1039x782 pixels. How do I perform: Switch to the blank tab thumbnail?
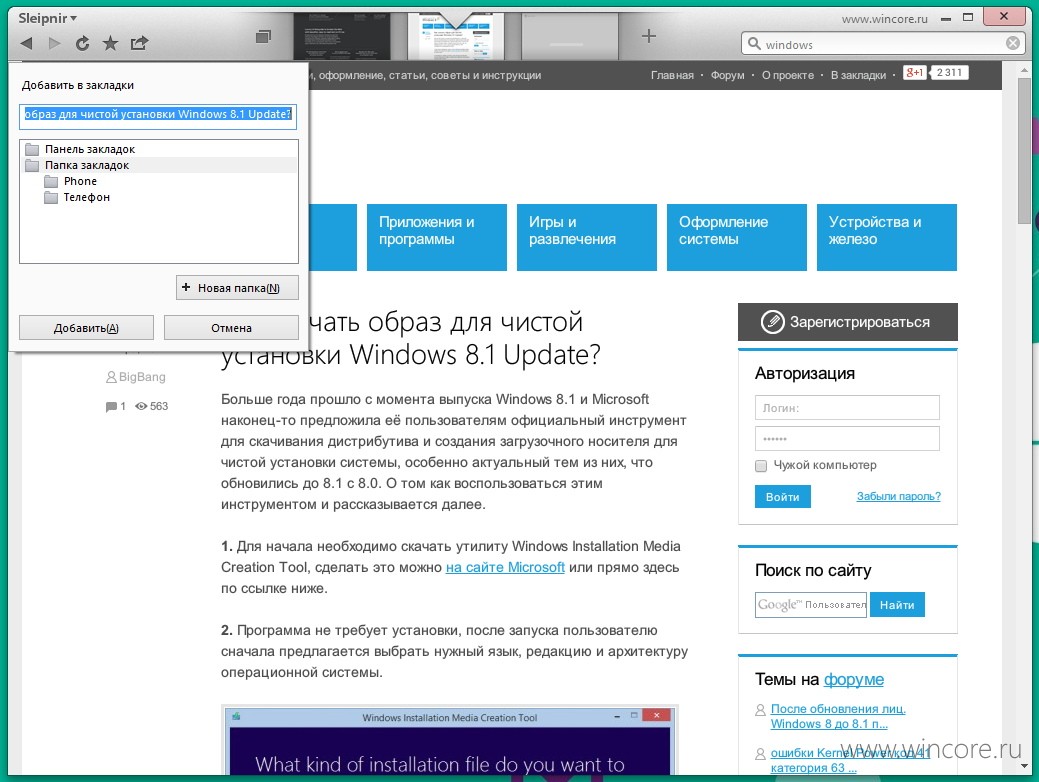click(x=570, y=36)
